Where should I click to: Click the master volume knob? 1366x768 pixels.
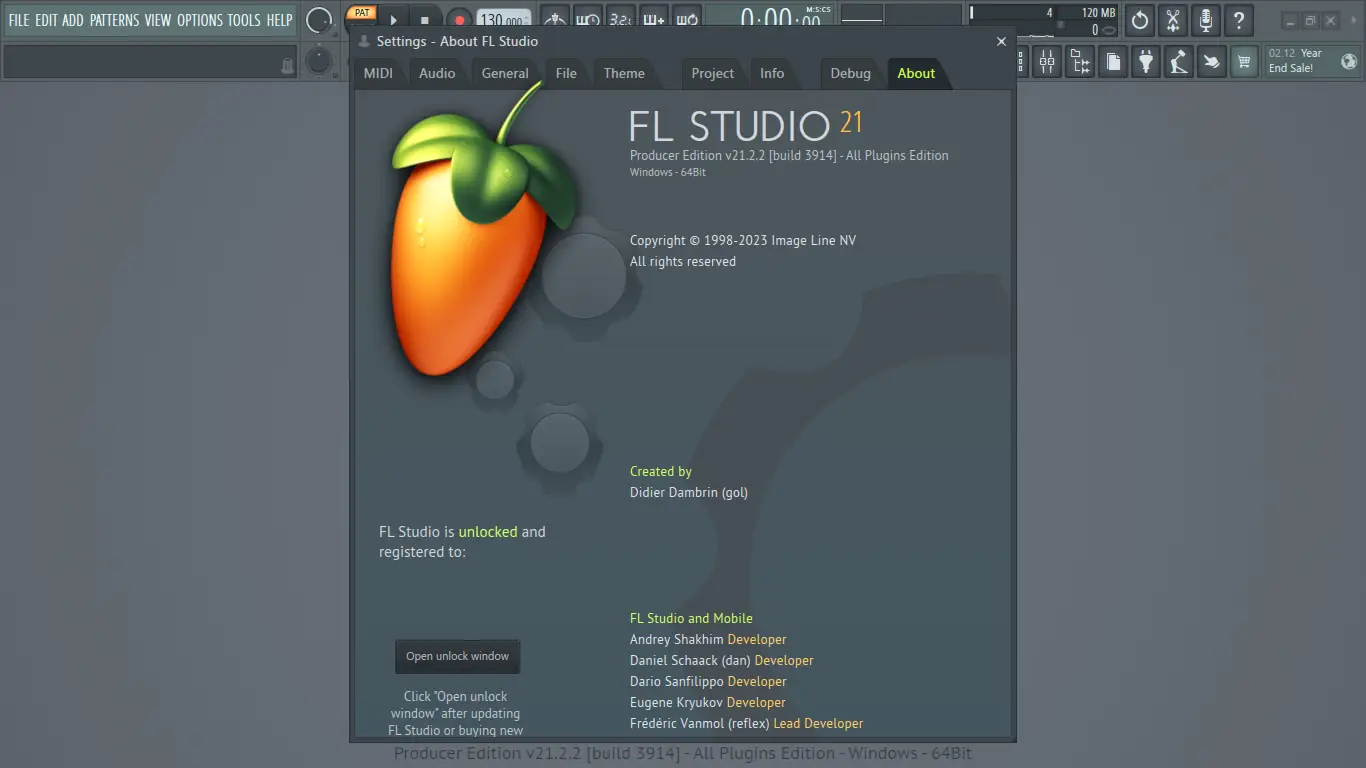pos(319,20)
